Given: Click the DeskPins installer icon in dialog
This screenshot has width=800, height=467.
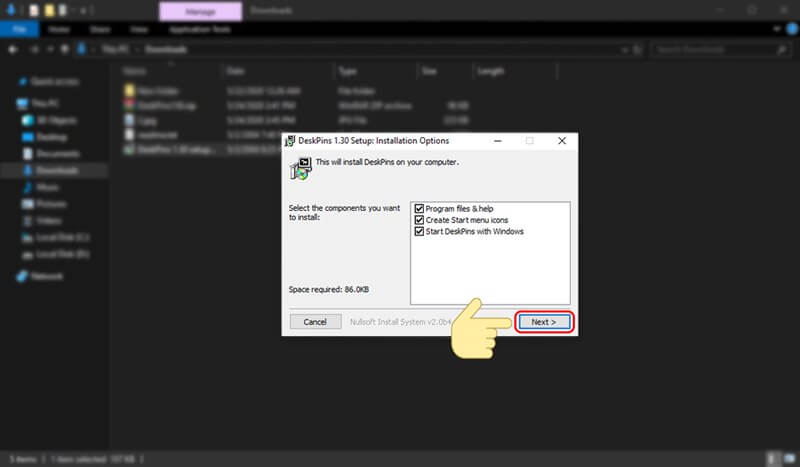Looking at the screenshot, I should 300,166.
